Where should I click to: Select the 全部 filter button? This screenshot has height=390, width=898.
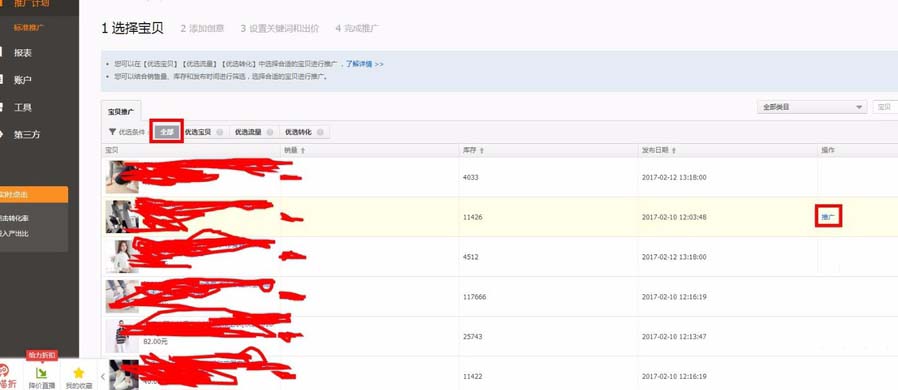point(167,132)
